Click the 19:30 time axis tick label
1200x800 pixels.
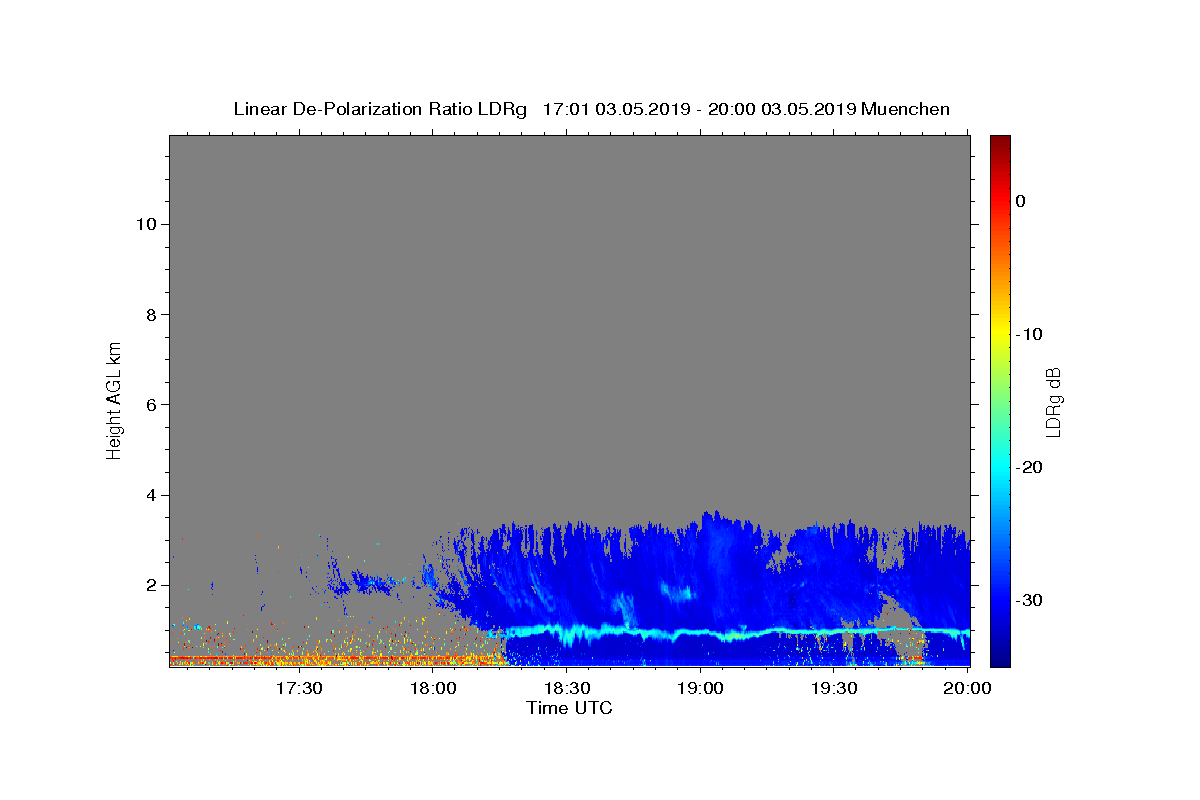click(833, 689)
